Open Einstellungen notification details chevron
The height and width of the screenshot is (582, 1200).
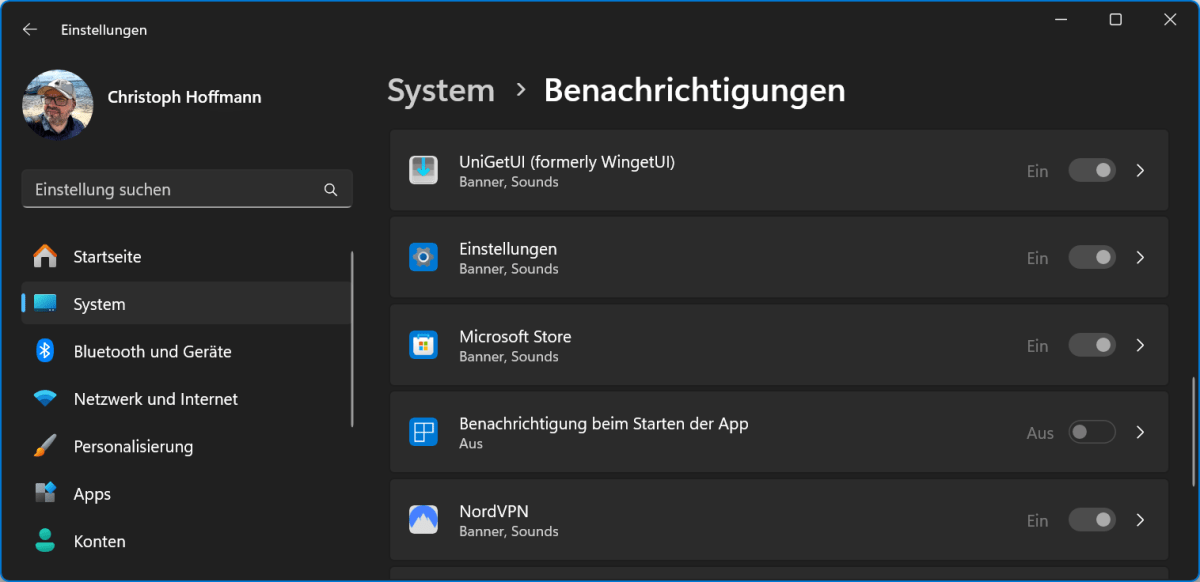click(1140, 258)
